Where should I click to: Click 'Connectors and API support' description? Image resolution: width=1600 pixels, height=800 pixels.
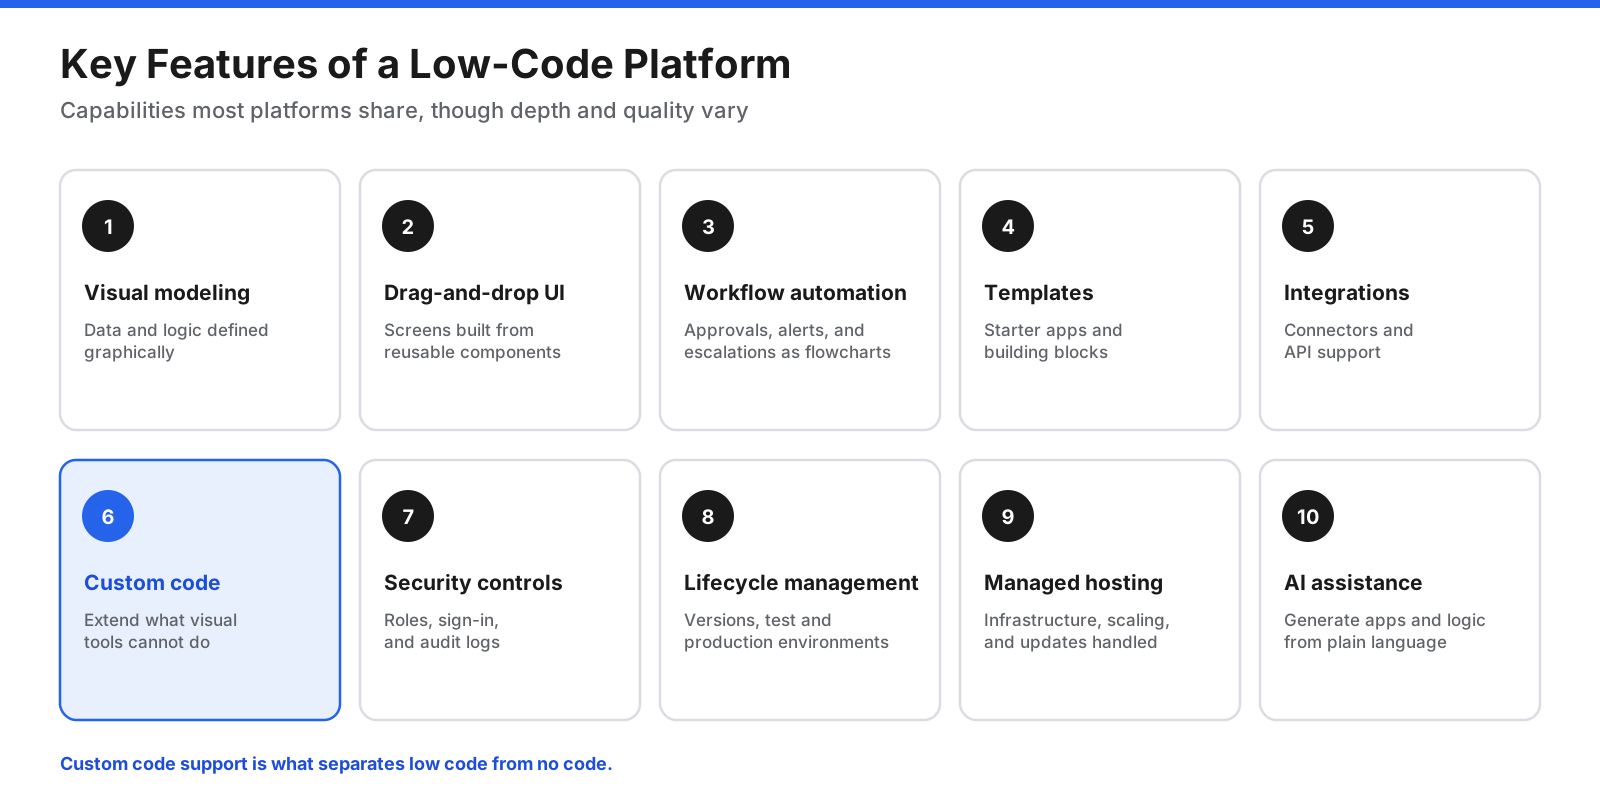[1348, 341]
